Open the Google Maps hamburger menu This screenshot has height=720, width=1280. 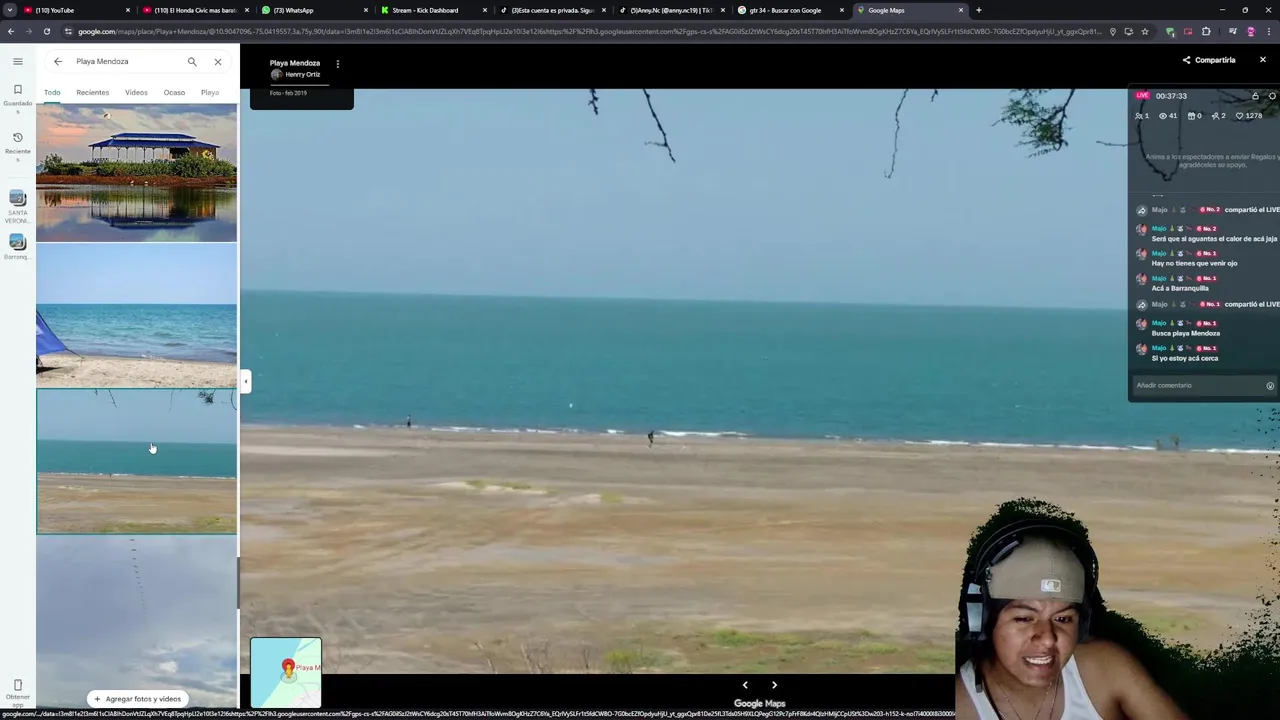click(x=17, y=62)
